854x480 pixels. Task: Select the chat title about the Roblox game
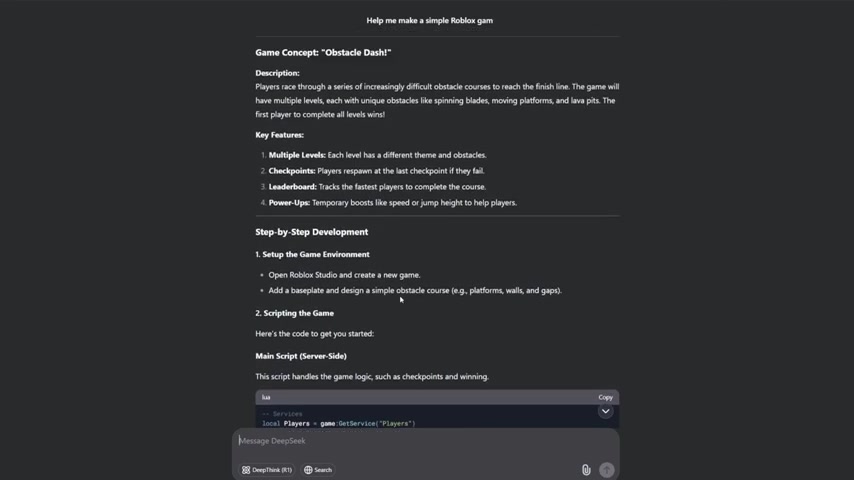click(x=429, y=20)
